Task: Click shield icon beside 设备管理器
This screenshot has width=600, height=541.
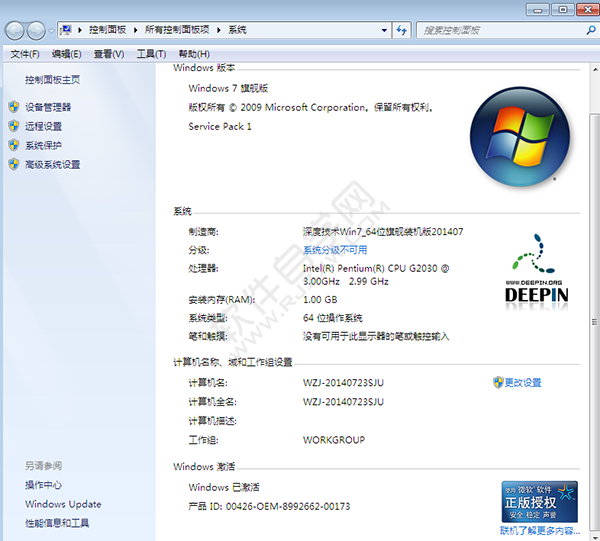Action: point(14,107)
